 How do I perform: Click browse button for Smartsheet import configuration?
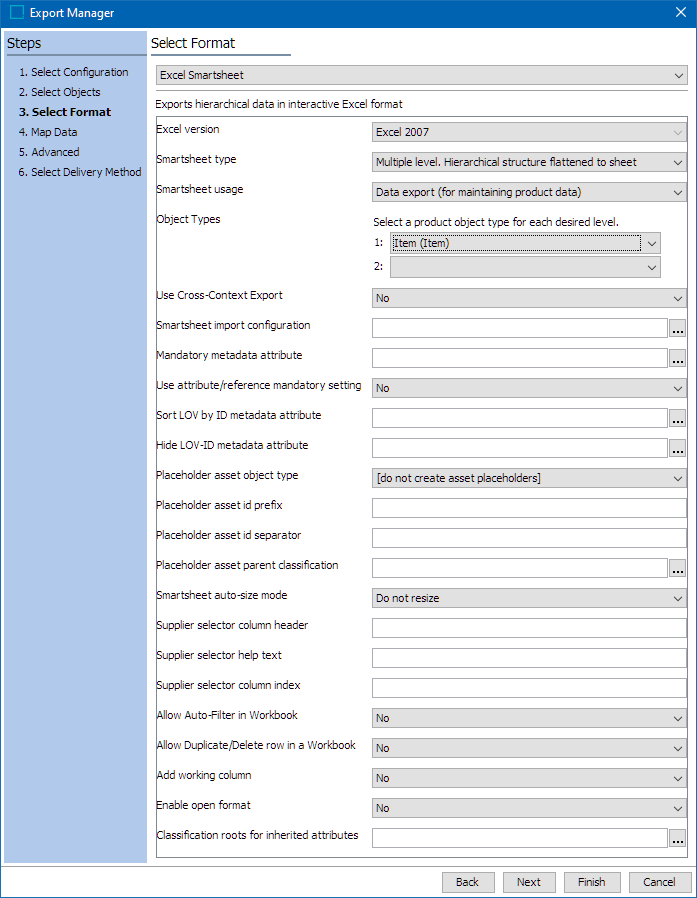678,328
